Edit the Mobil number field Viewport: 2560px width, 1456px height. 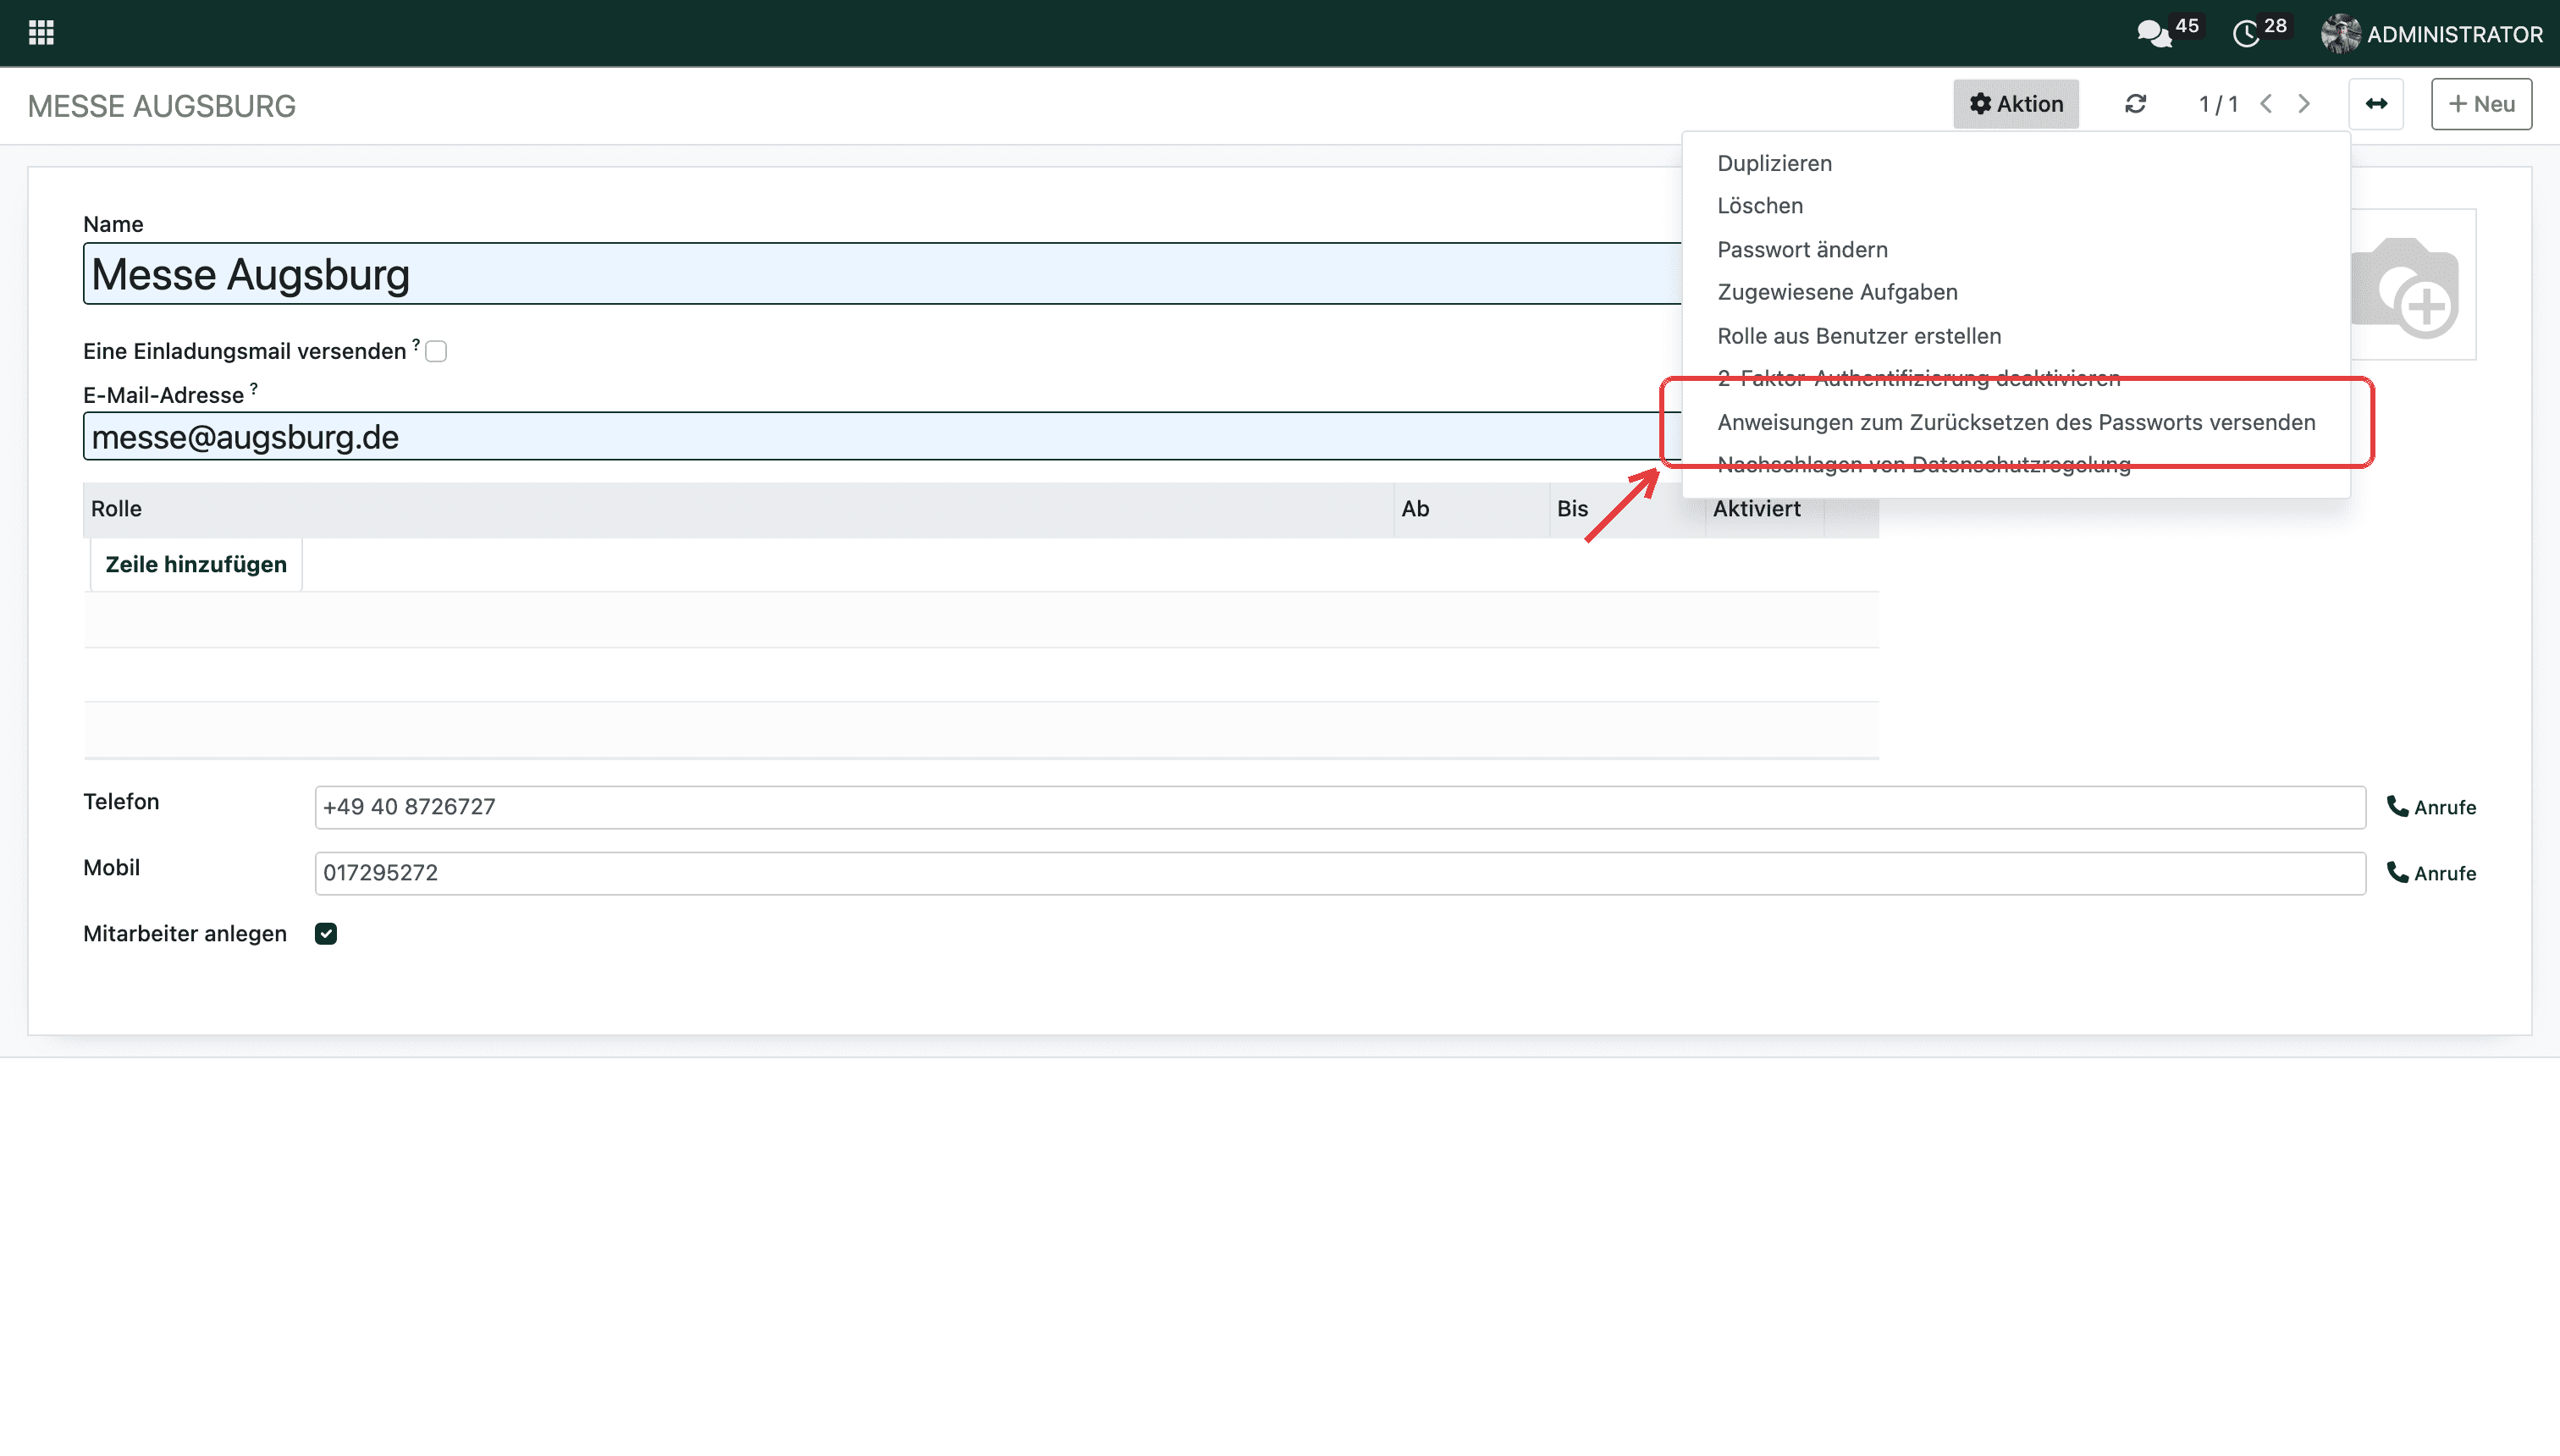tap(1340, 873)
